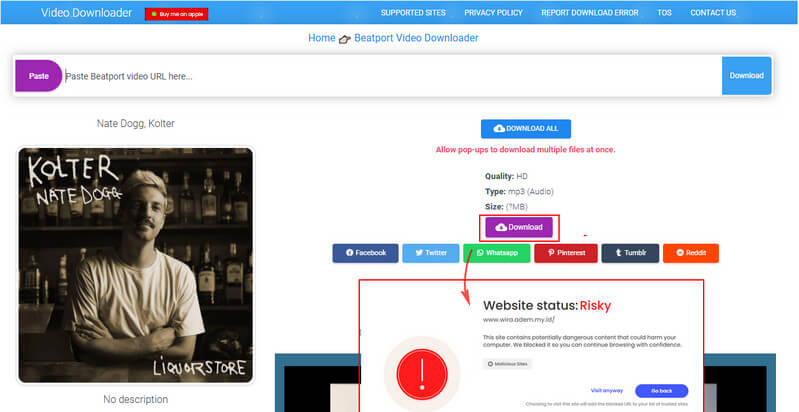Click the red exclamation warning icon
This screenshot has width=799, height=412.
[x=422, y=374]
